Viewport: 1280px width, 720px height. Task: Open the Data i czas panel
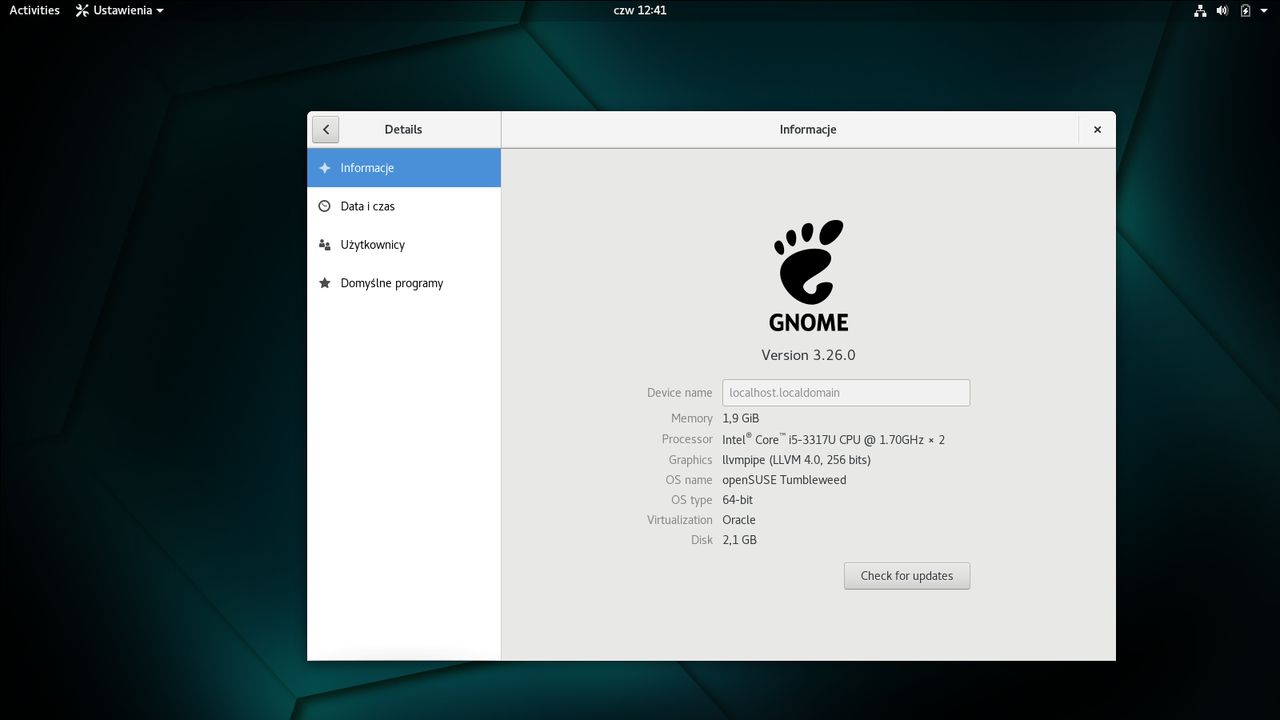tap(404, 206)
